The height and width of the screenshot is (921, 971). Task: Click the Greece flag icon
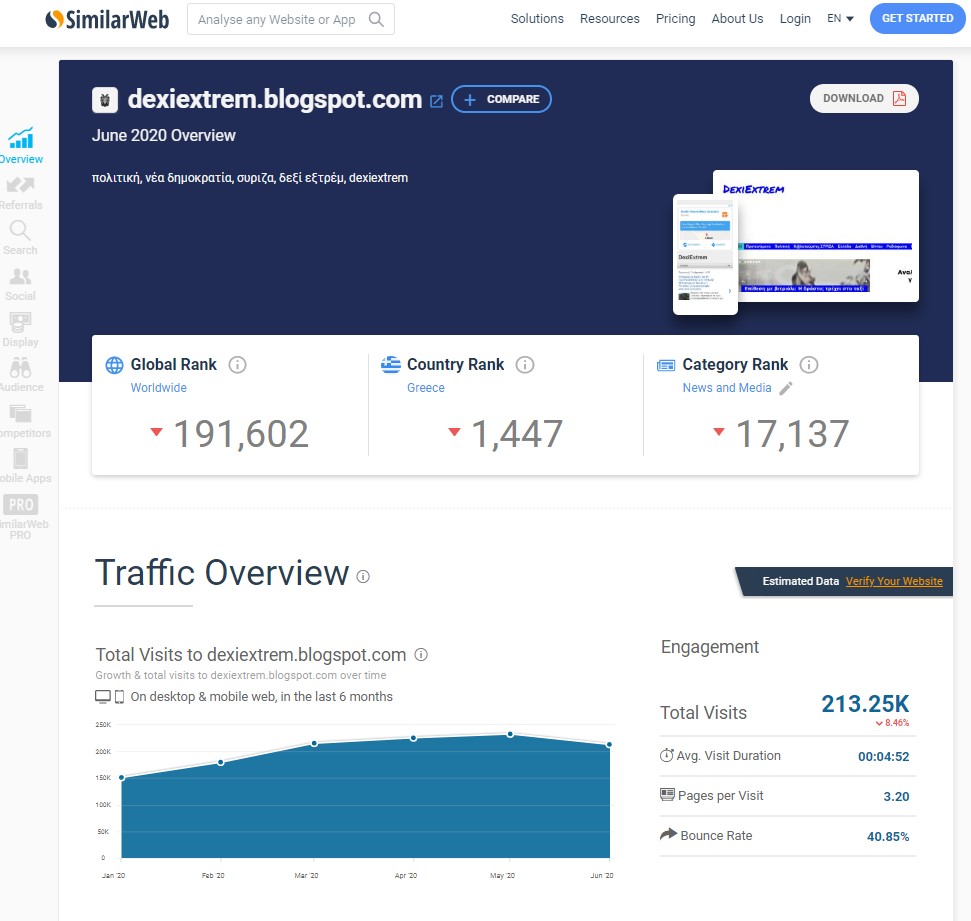pyautogui.click(x=391, y=365)
